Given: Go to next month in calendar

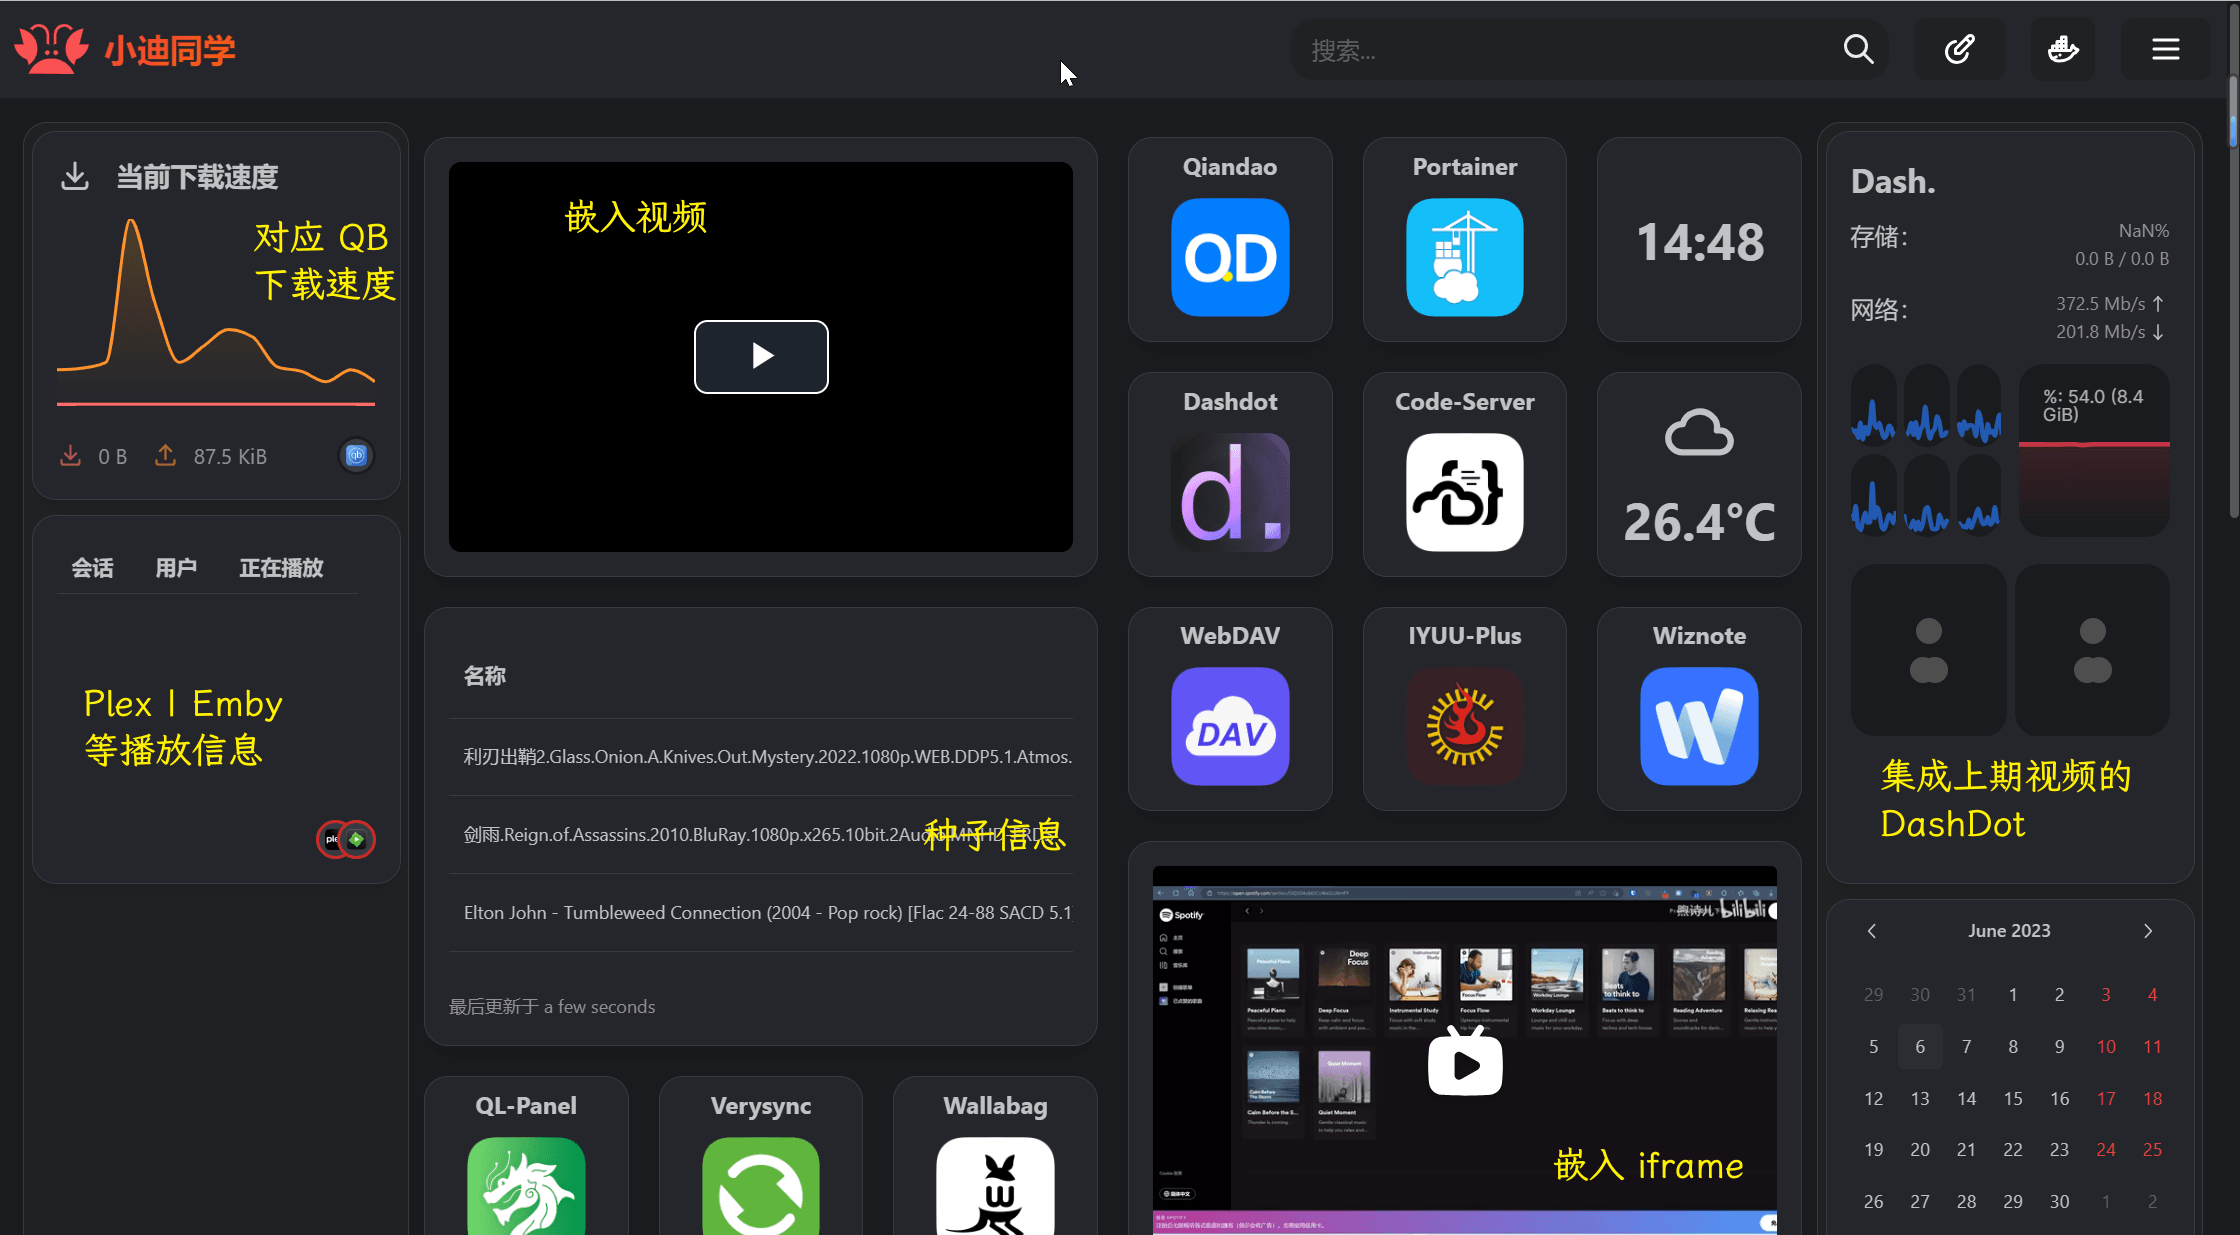Looking at the screenshot, I should pos(2148,931).
